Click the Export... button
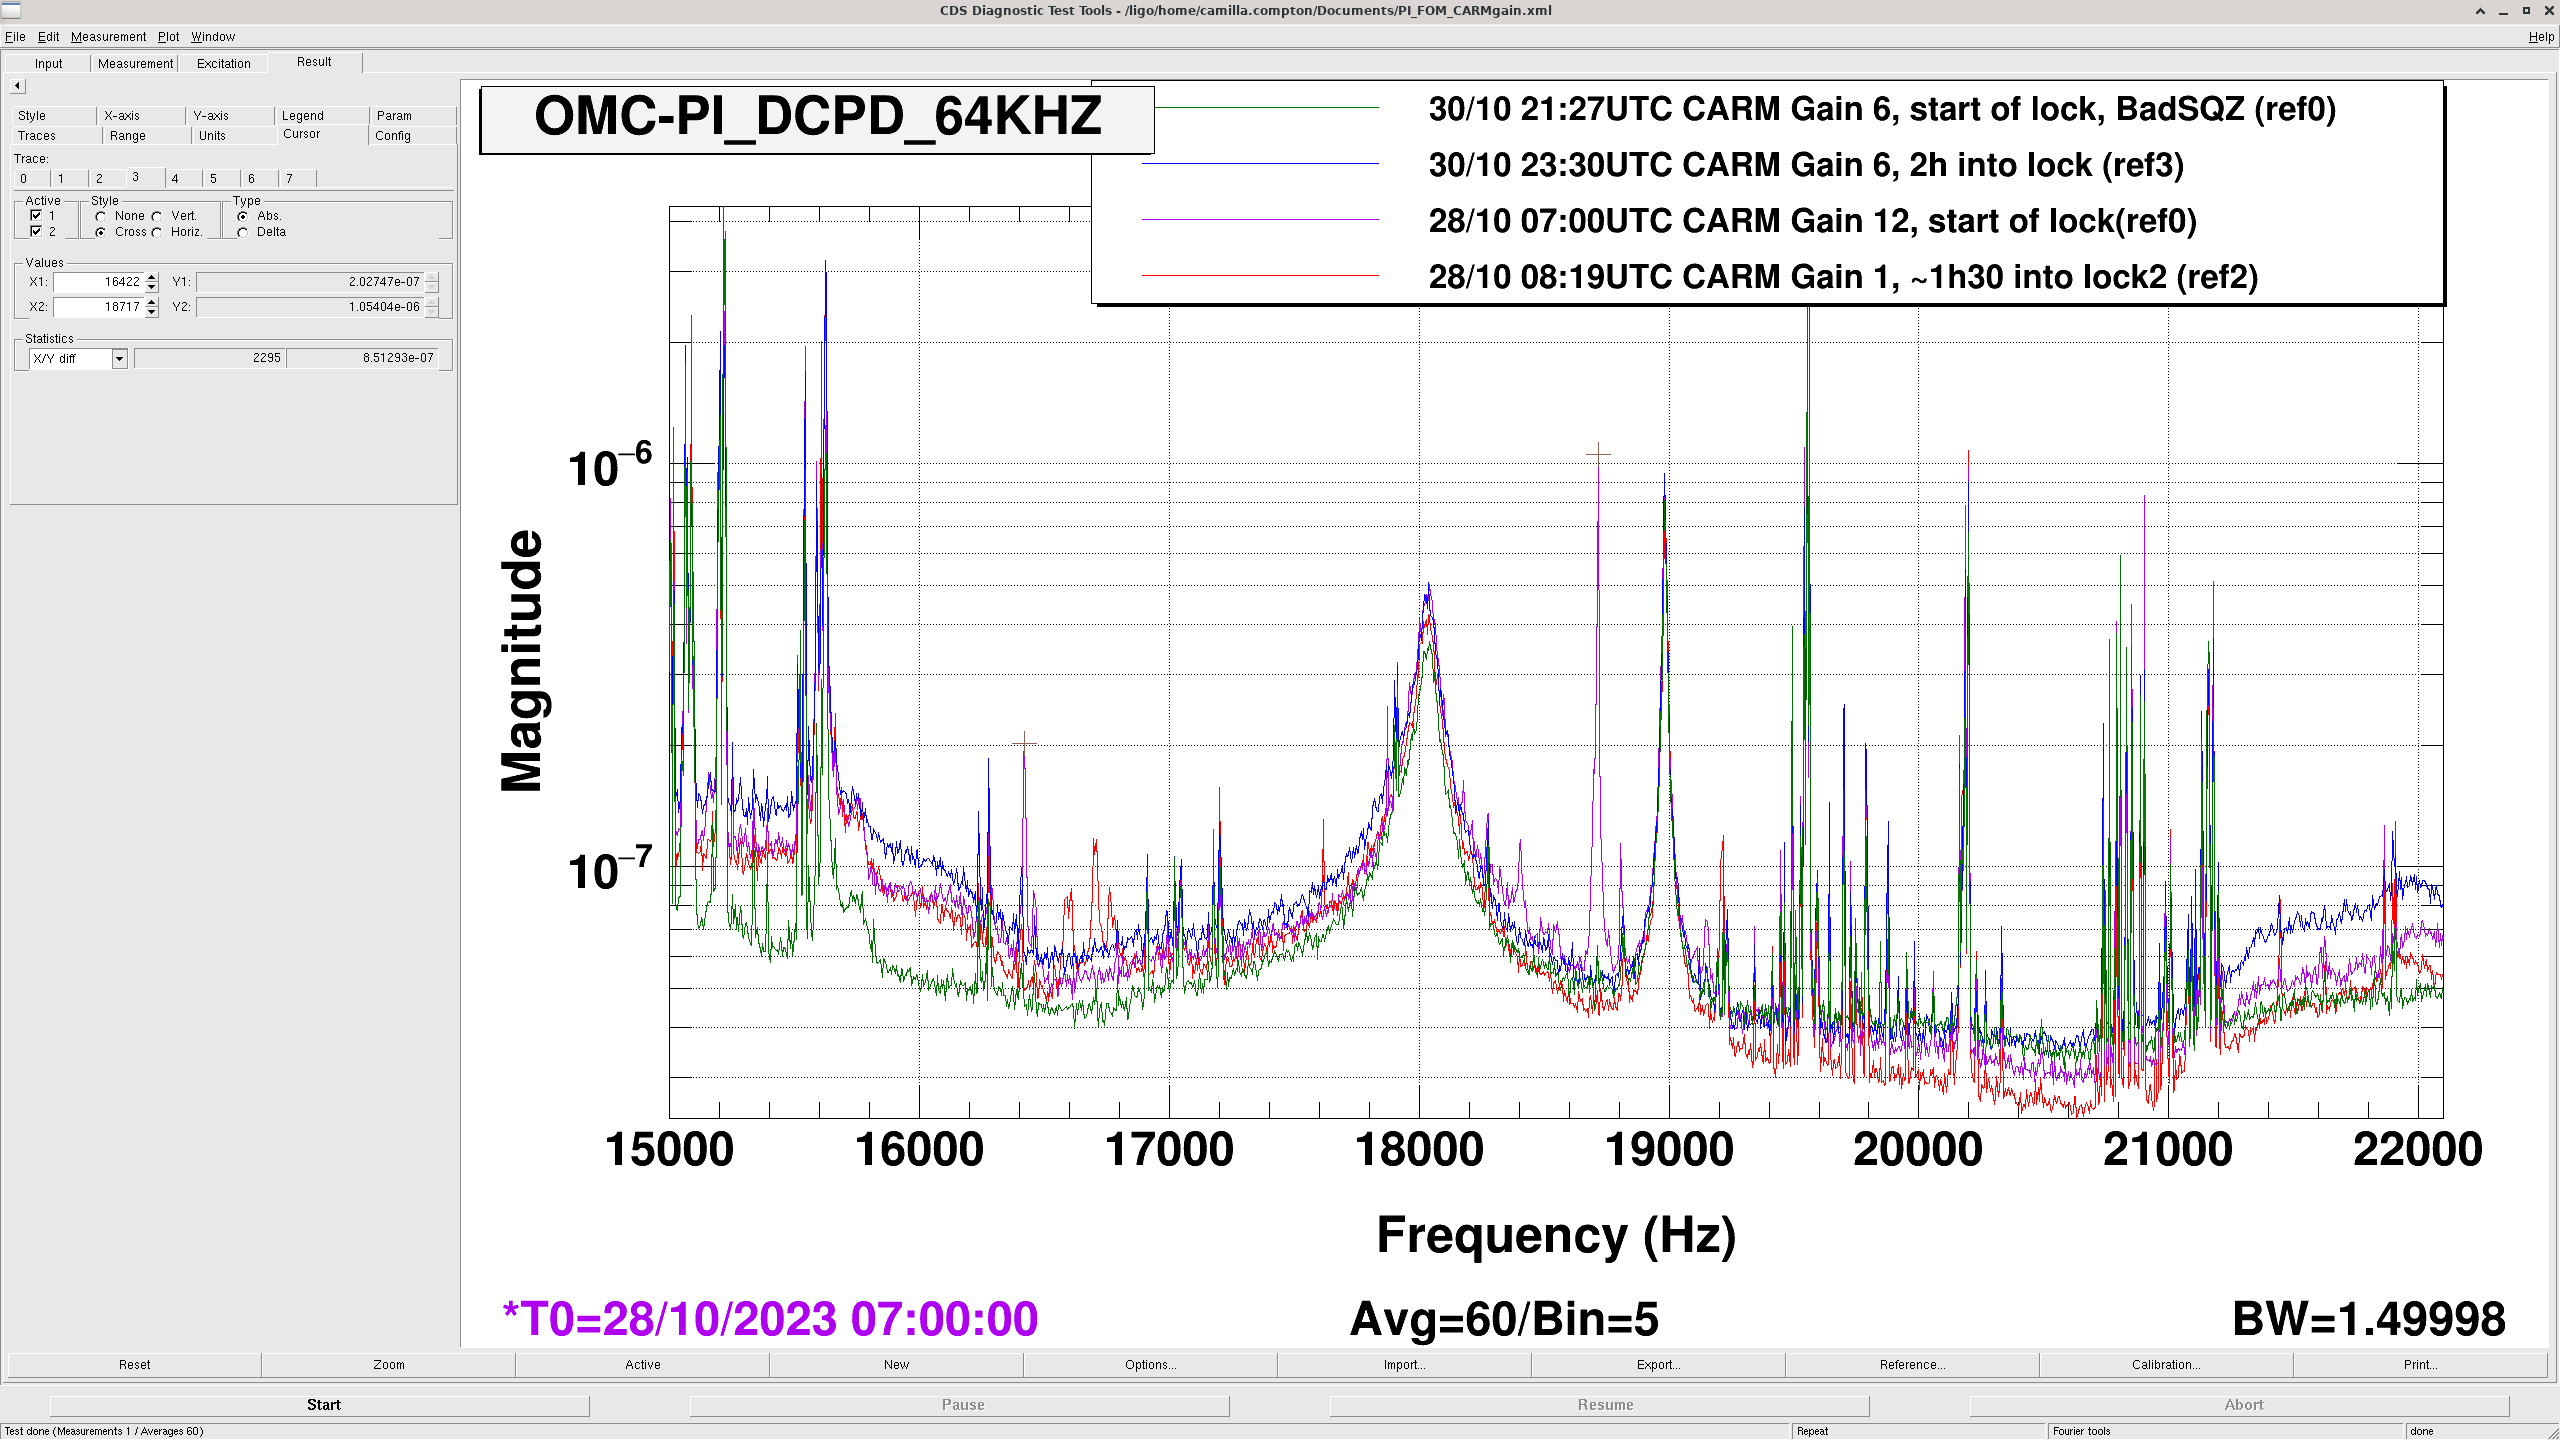The width and height of the screenshot is (2560, 1440). 1658,1364
